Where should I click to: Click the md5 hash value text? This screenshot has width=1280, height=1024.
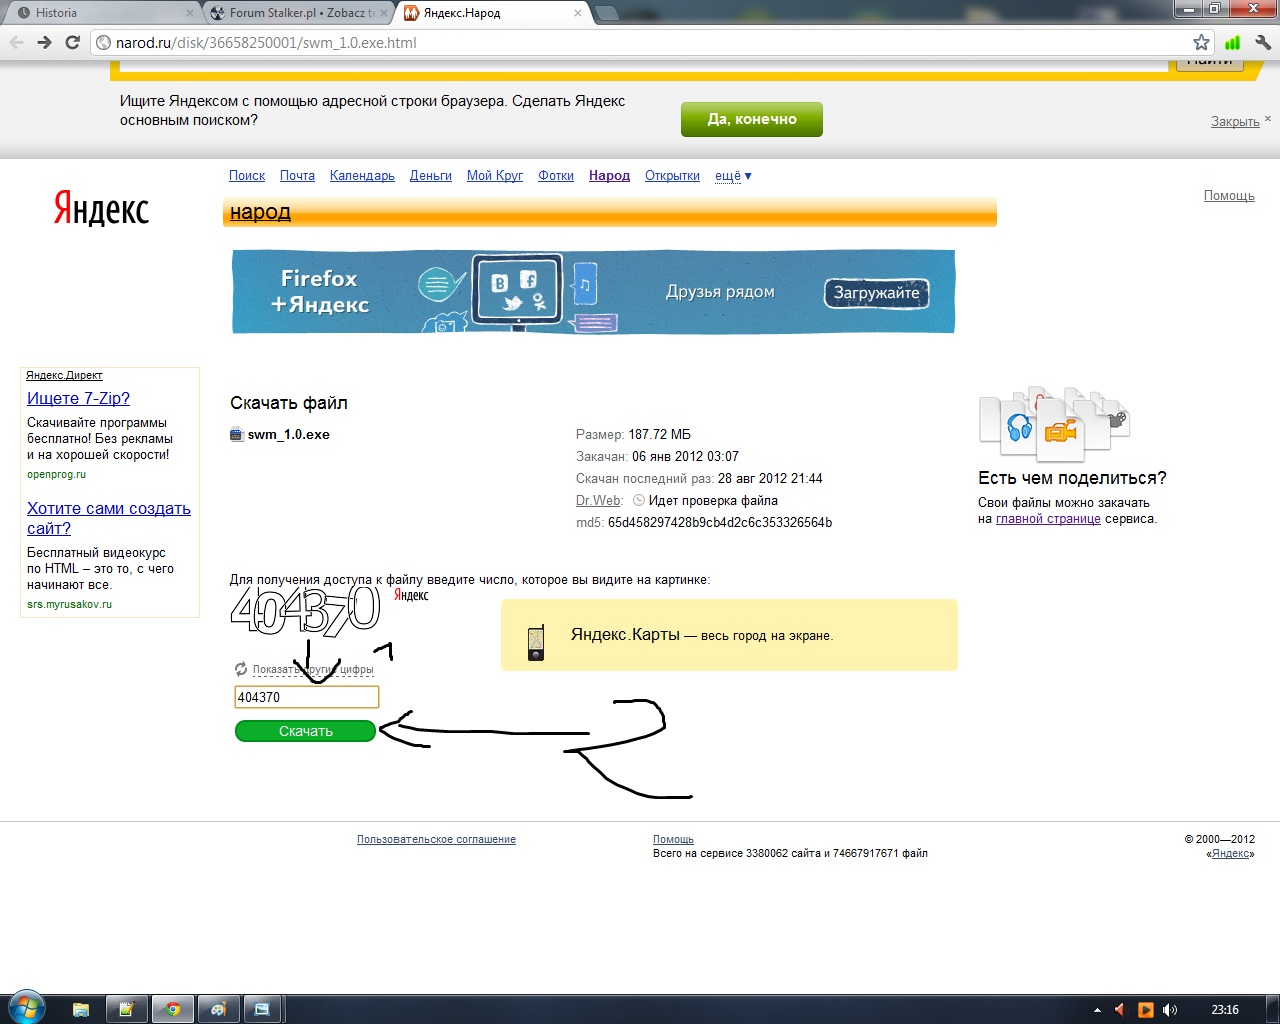click(x=720, y=522)
